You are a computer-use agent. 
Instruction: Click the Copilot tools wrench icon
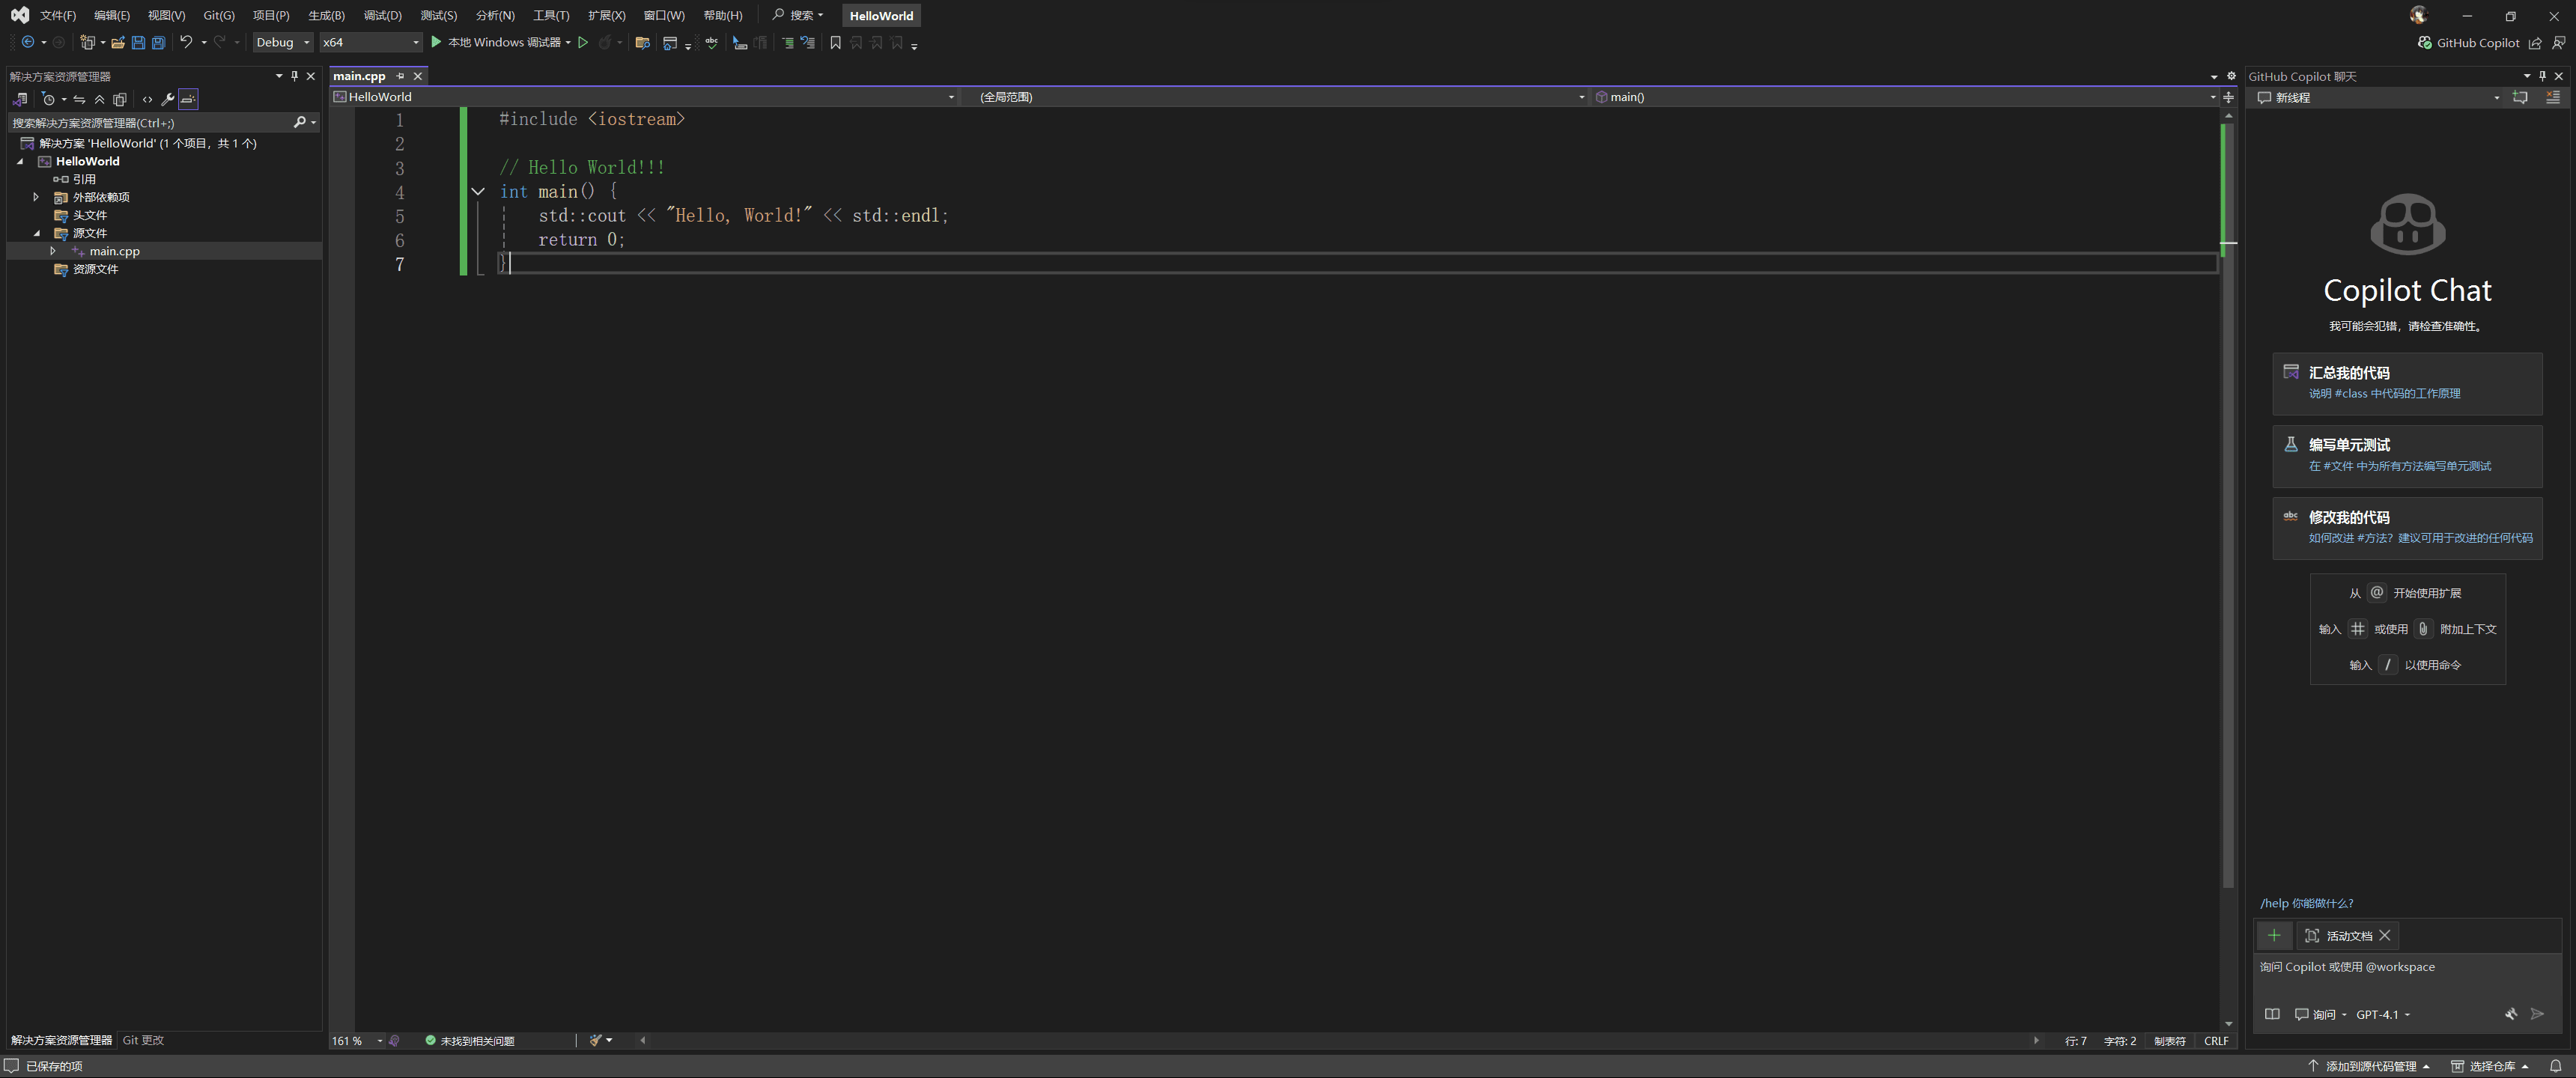[x=2510, y=1014]
